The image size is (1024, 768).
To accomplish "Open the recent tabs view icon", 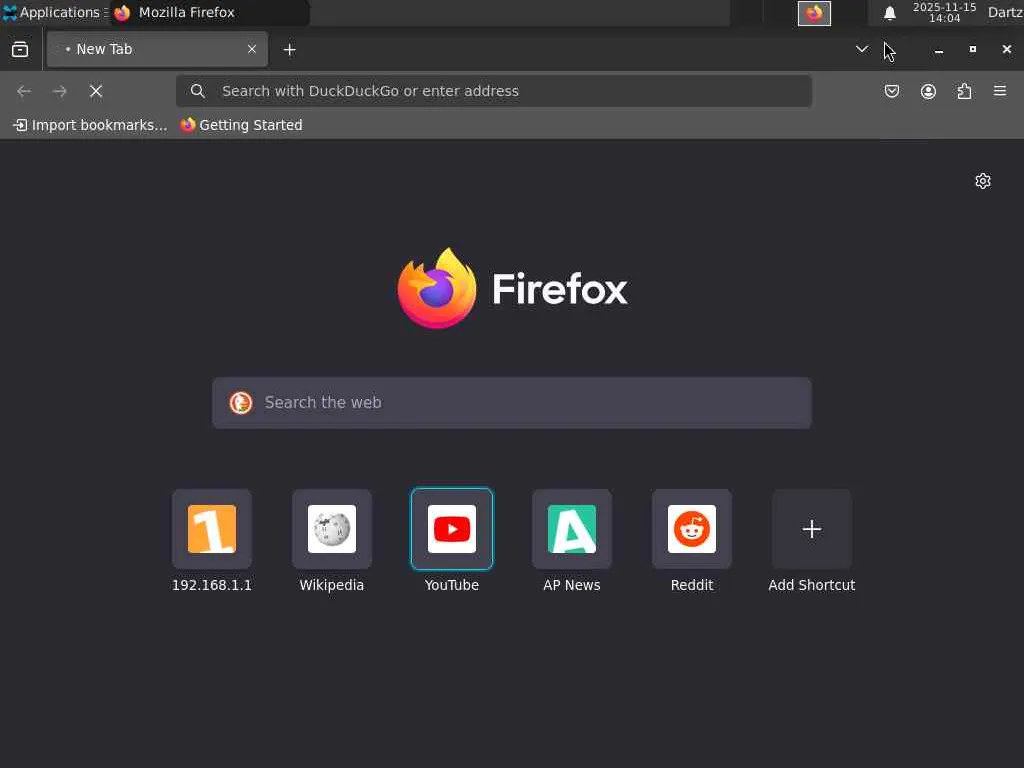I will point(20,50).
